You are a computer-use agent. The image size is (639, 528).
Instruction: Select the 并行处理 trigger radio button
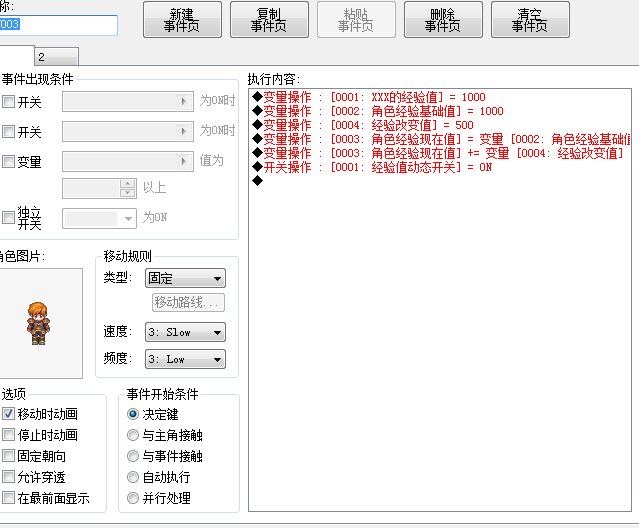click(x=133, y=498)
